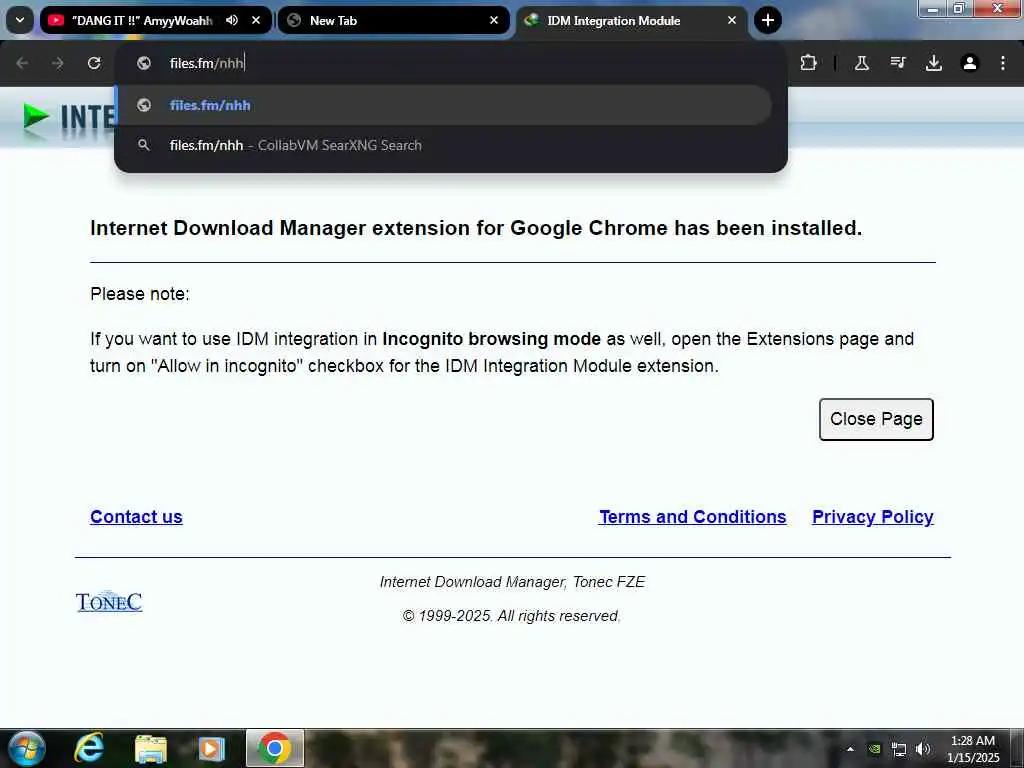Click the address bar containing files.fm/nhh

[x=451, y=63]
